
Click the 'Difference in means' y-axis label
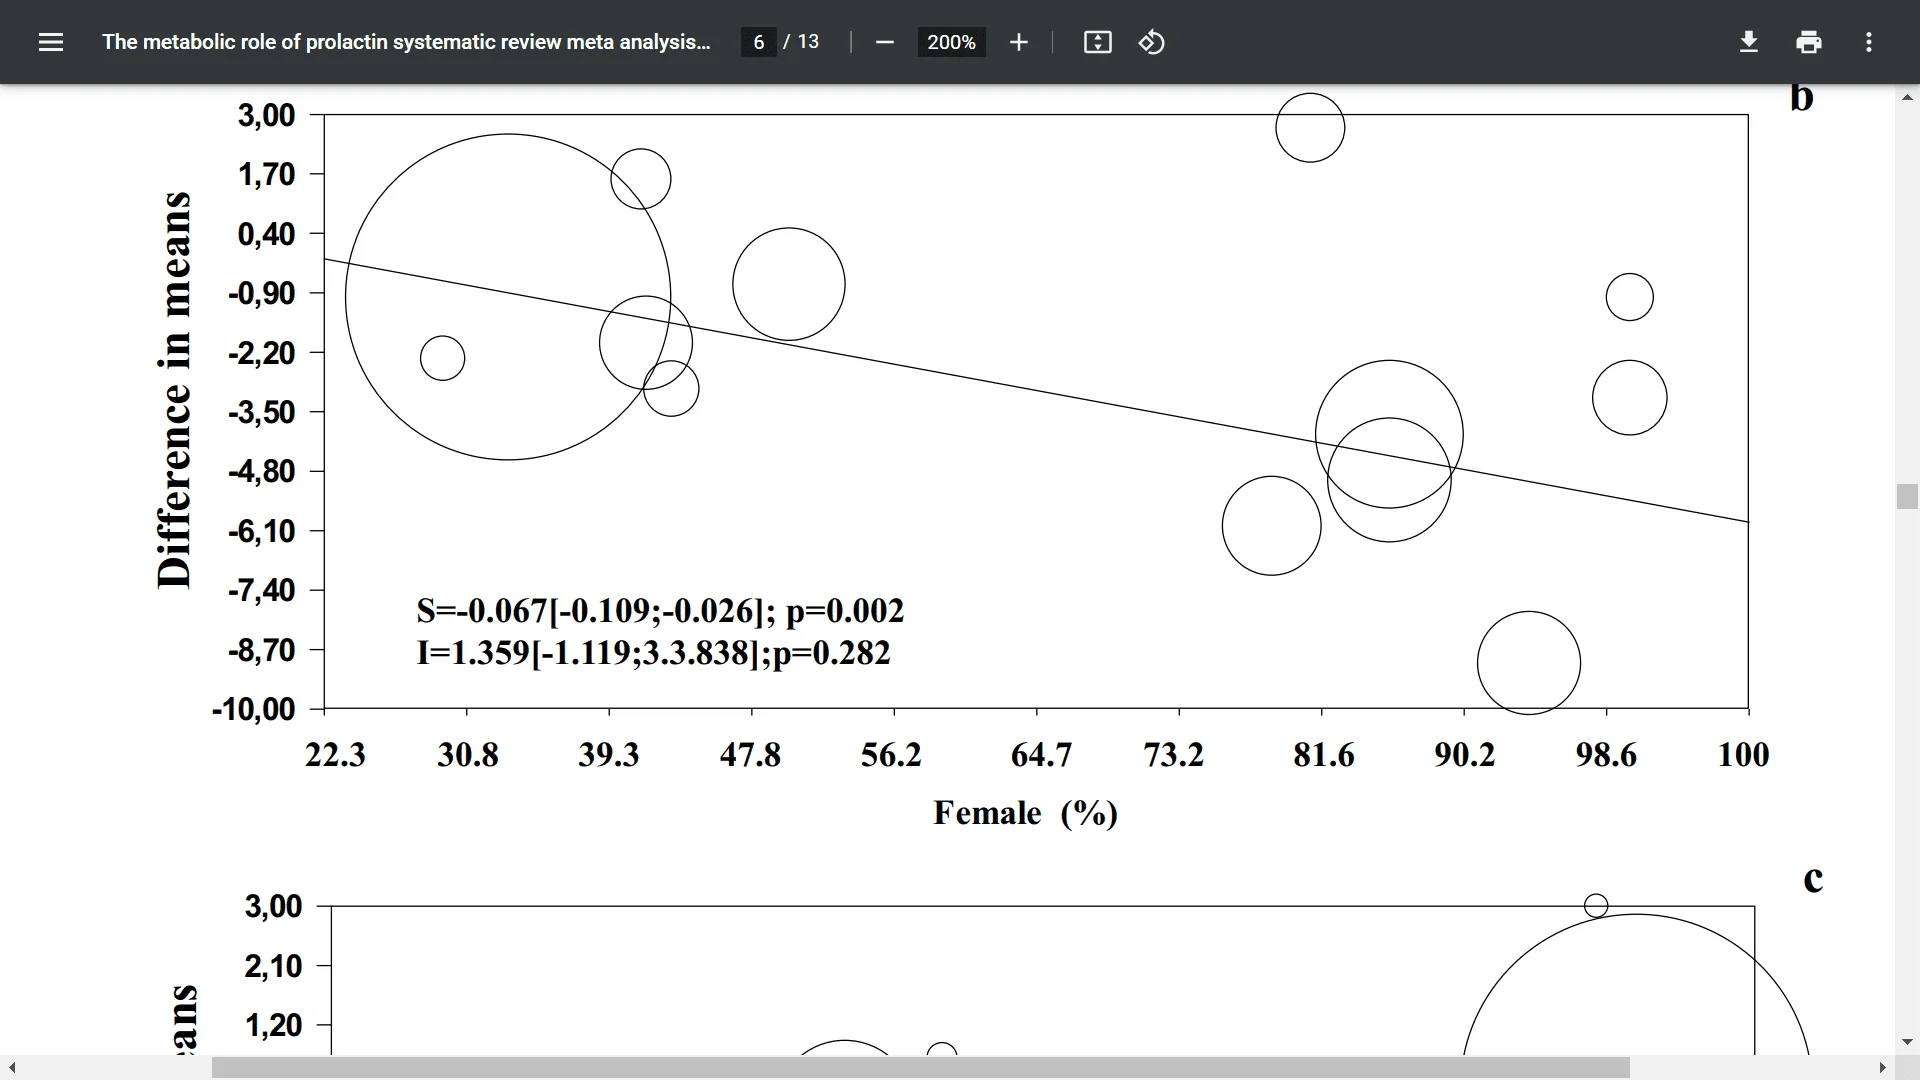(x=174, y=390)
